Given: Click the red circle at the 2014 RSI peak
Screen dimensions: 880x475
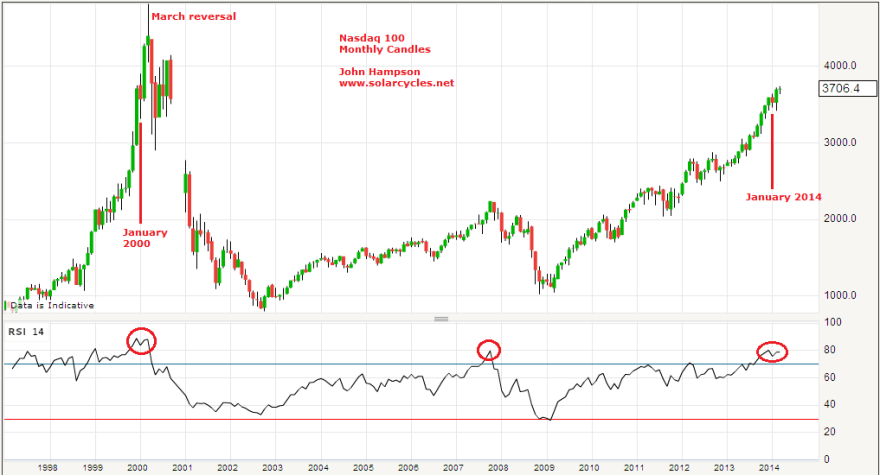Looking at the screenshot, I should (x=771, y=351).
